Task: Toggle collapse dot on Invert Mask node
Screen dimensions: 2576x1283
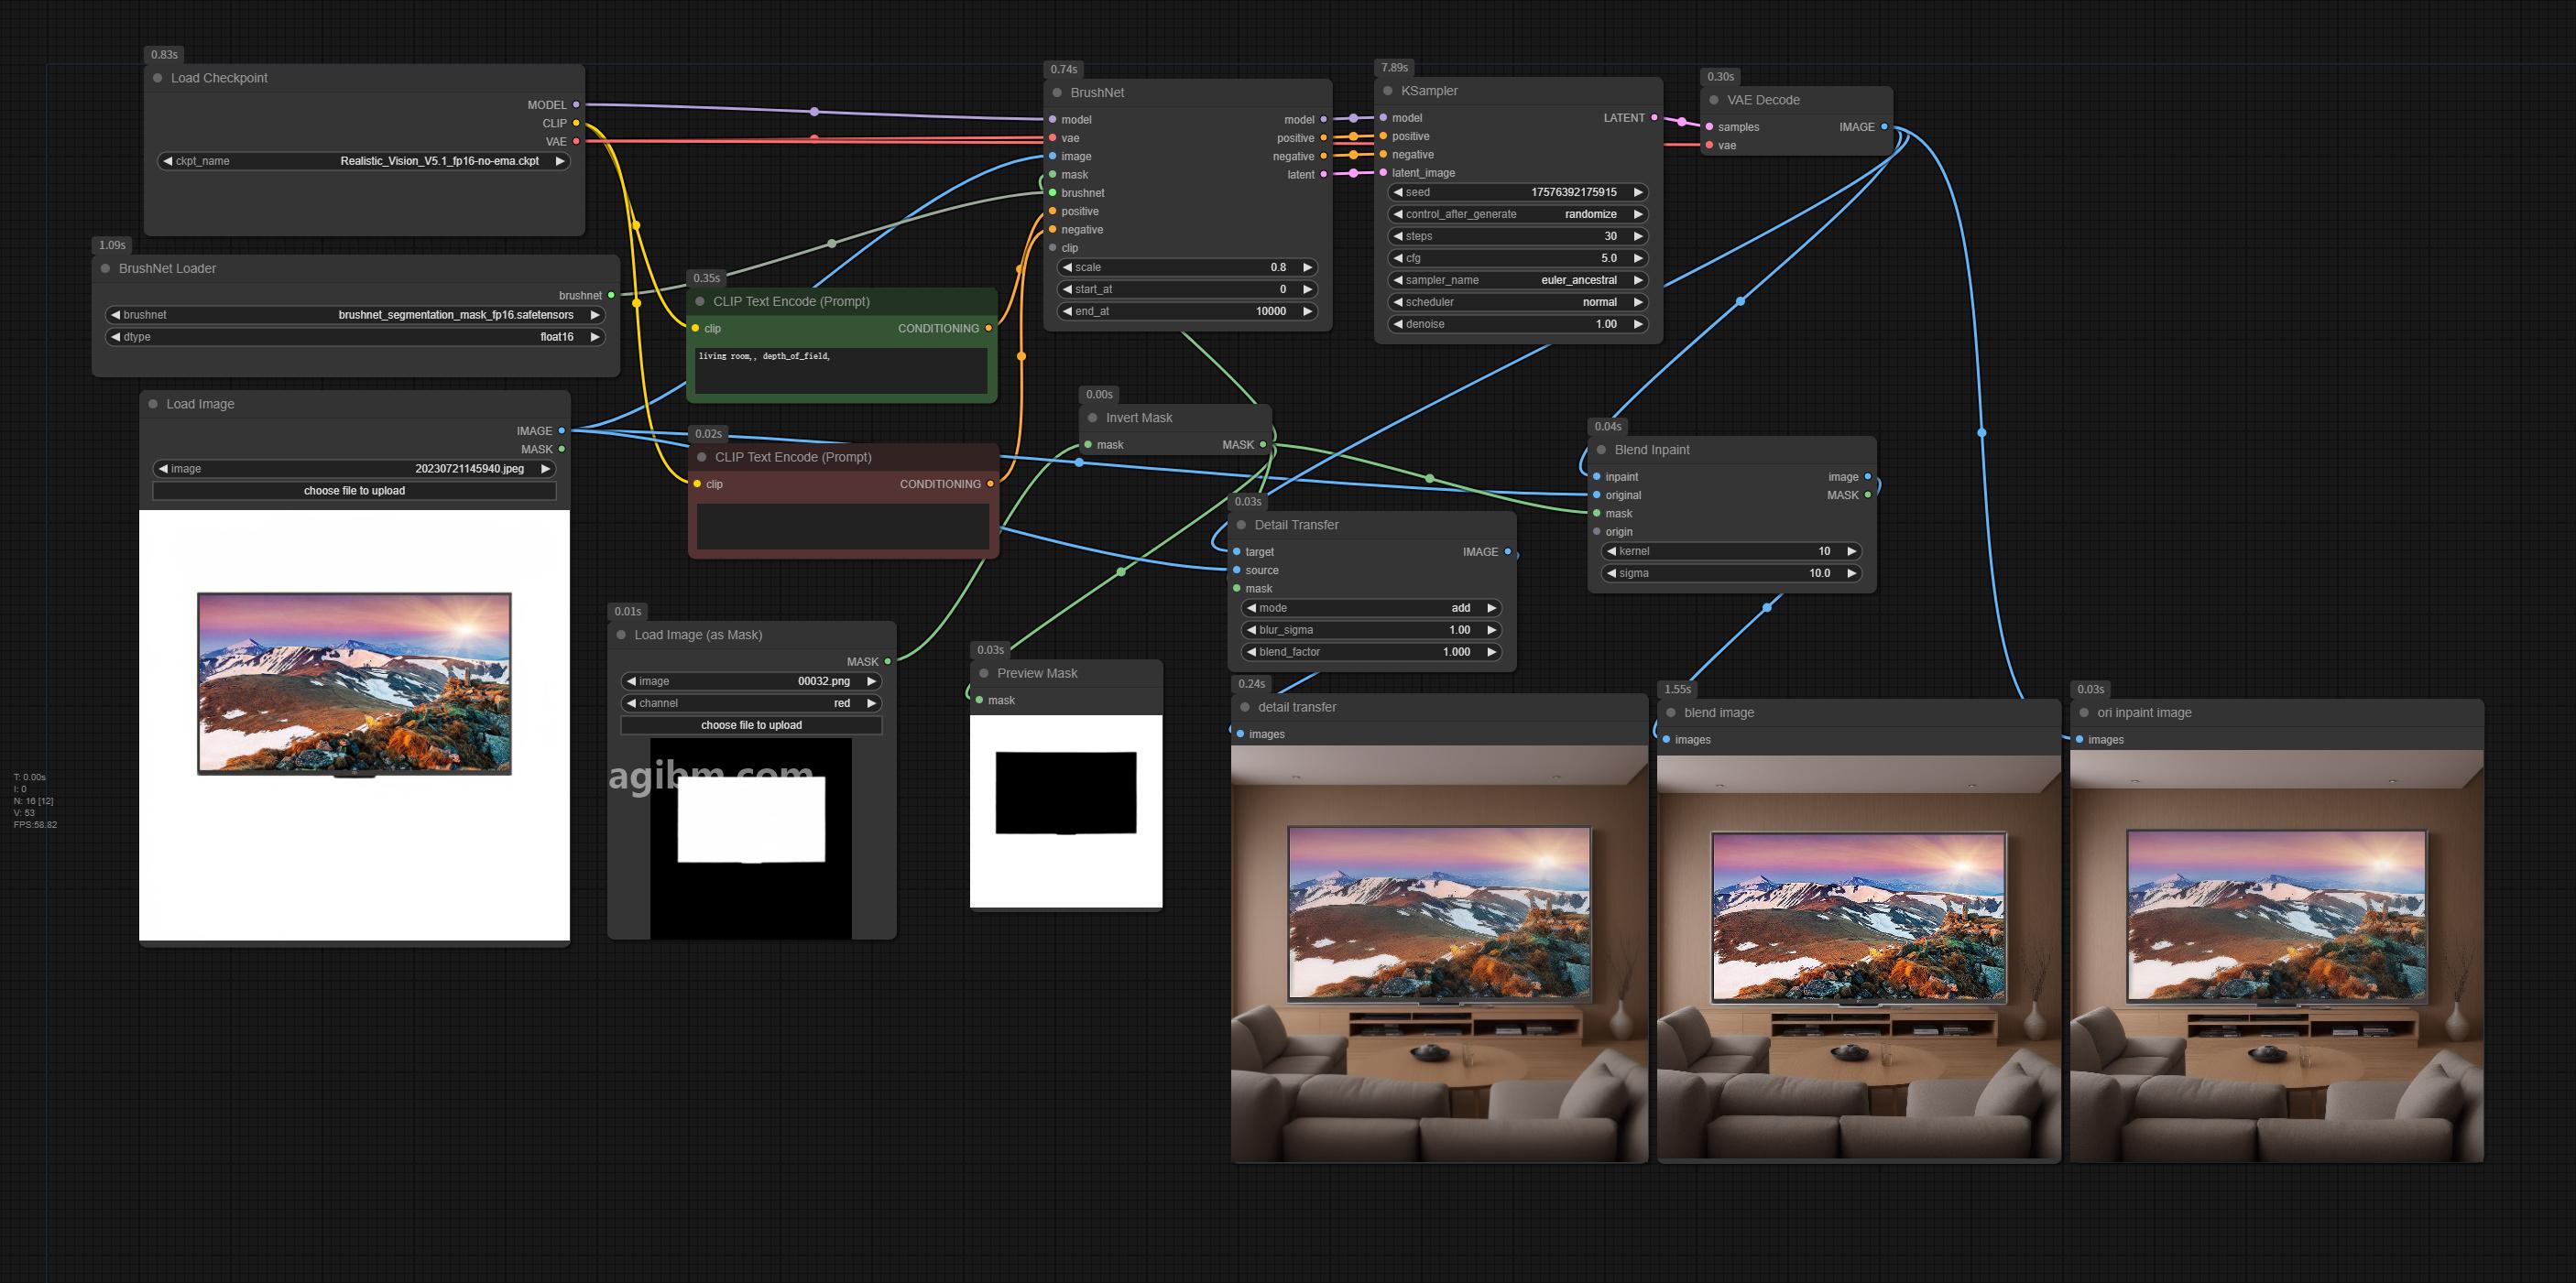Action: pos(1093,418)
